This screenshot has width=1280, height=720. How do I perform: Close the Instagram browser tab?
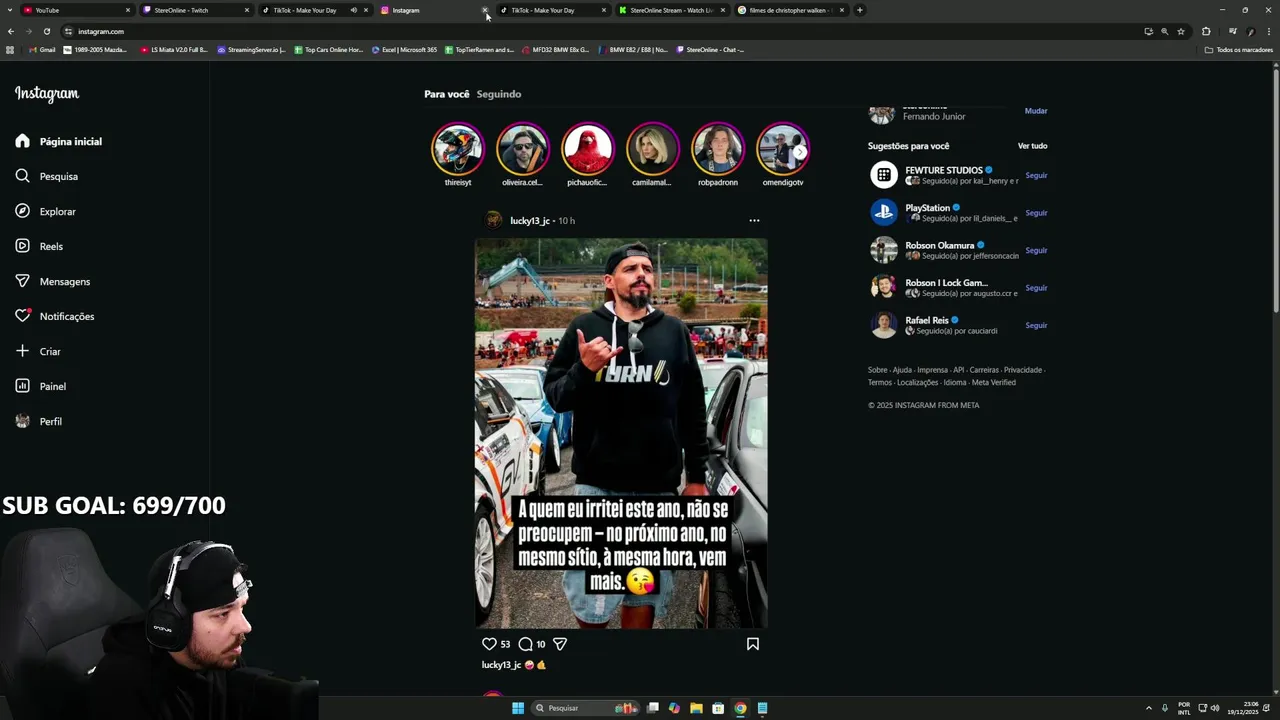(485, 10)
